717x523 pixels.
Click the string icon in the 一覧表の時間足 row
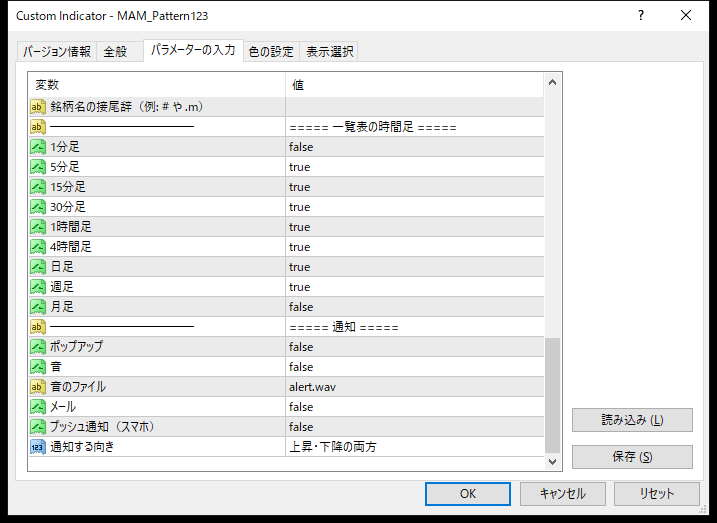click(38, 127)
